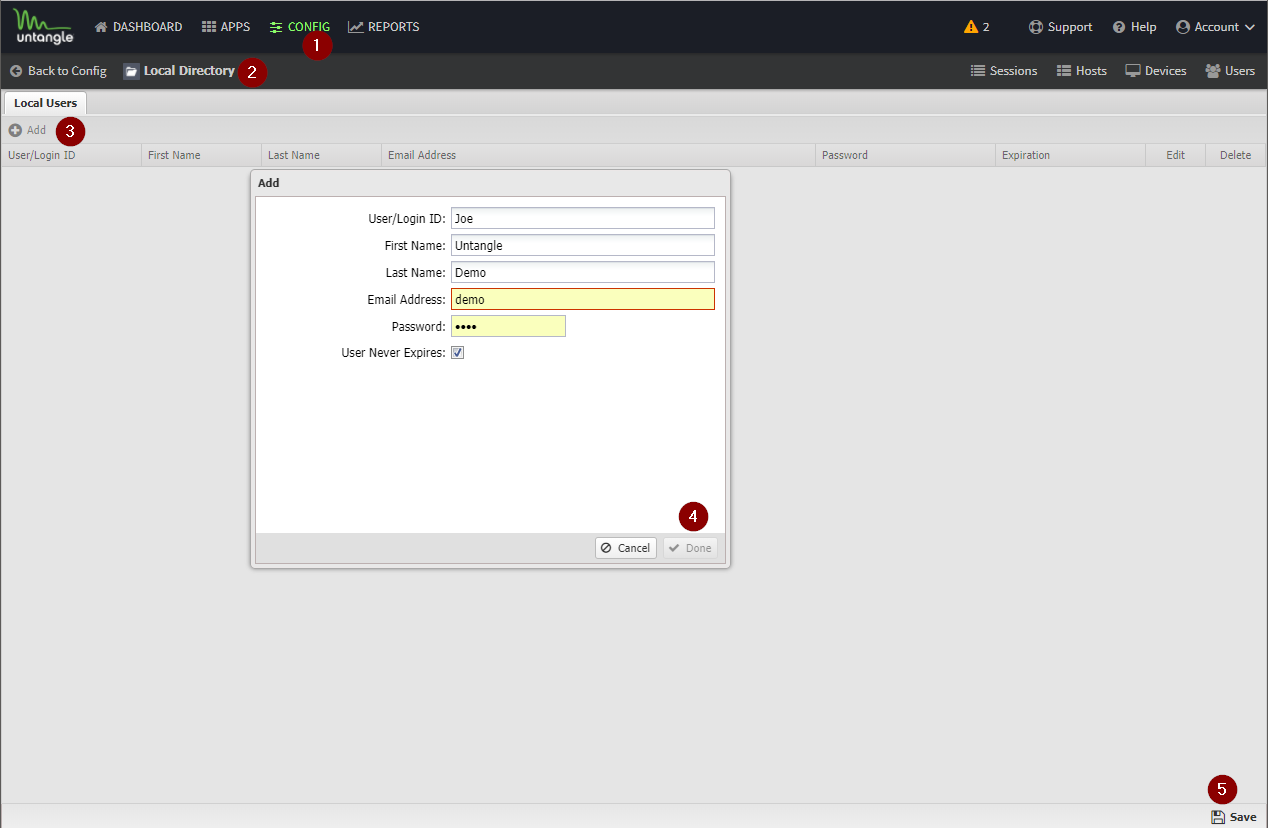Click the Help question mark icon

pos(1119,27)
